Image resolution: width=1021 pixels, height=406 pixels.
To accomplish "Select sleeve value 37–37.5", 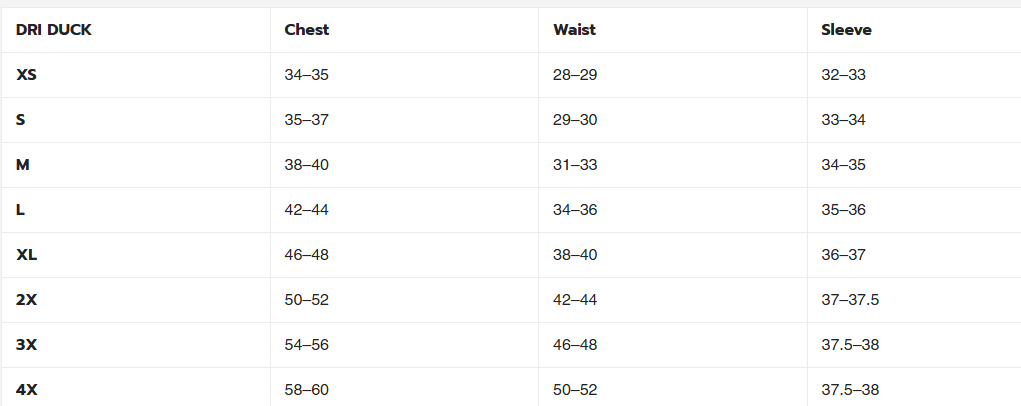I will point(850,300).
